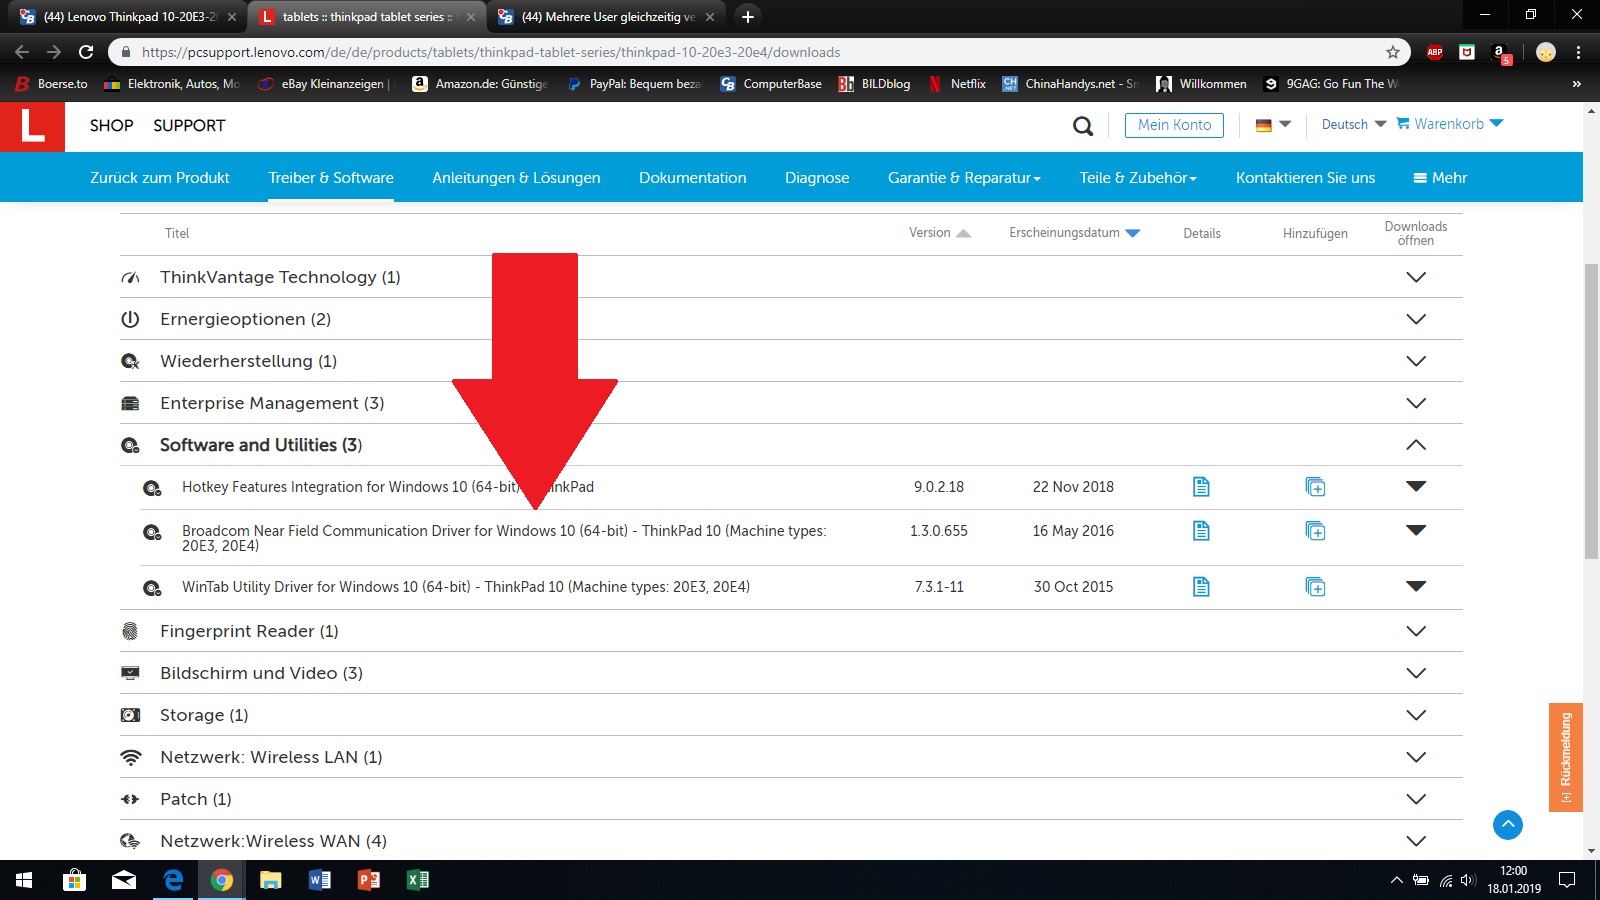Open details document icon for Broadcom NFC Driver
1600x900 pixels.
1201,531
